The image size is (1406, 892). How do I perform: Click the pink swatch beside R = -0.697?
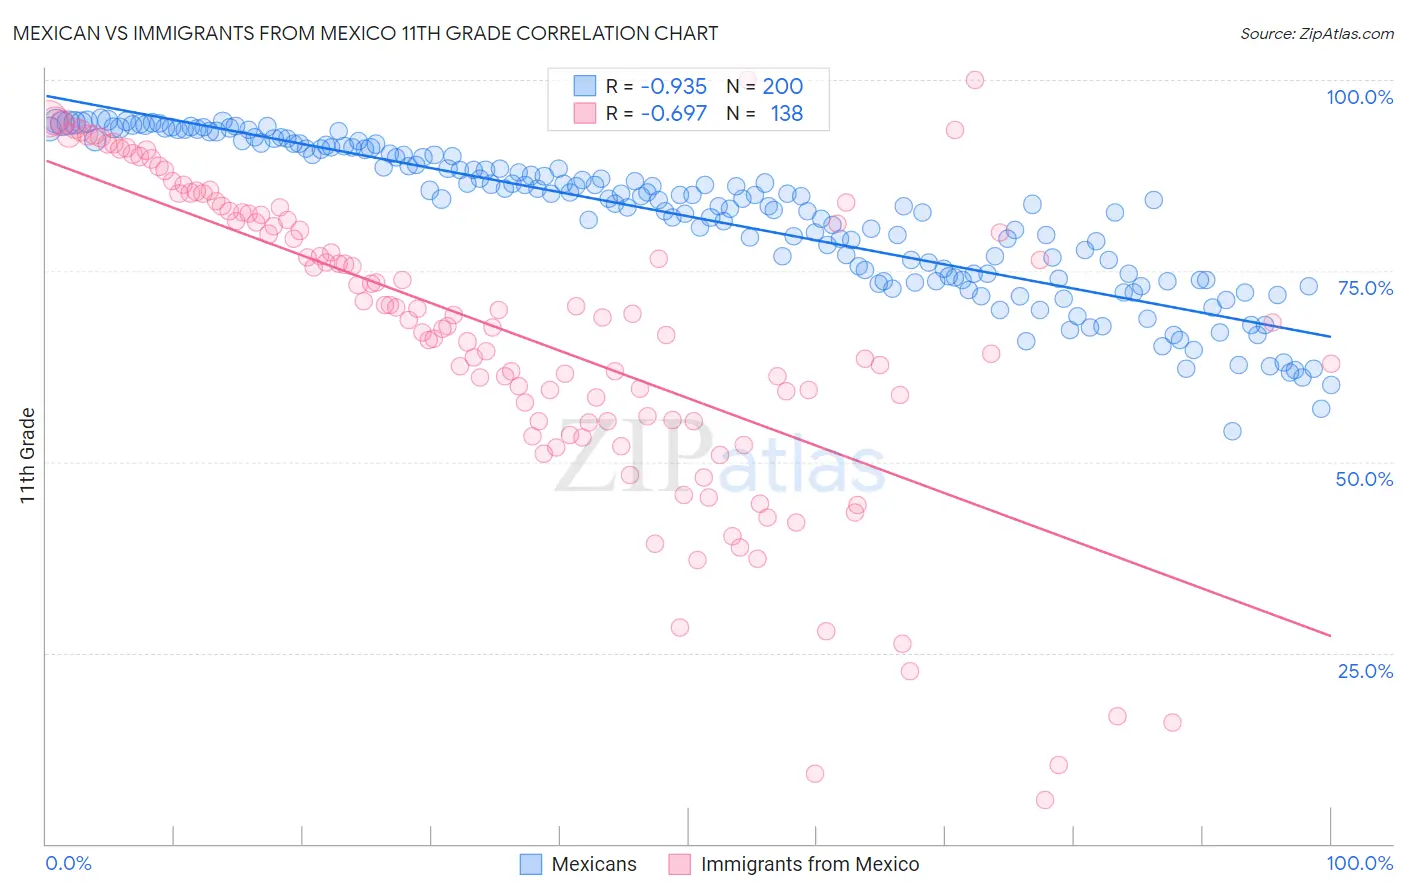click(585, 113)
